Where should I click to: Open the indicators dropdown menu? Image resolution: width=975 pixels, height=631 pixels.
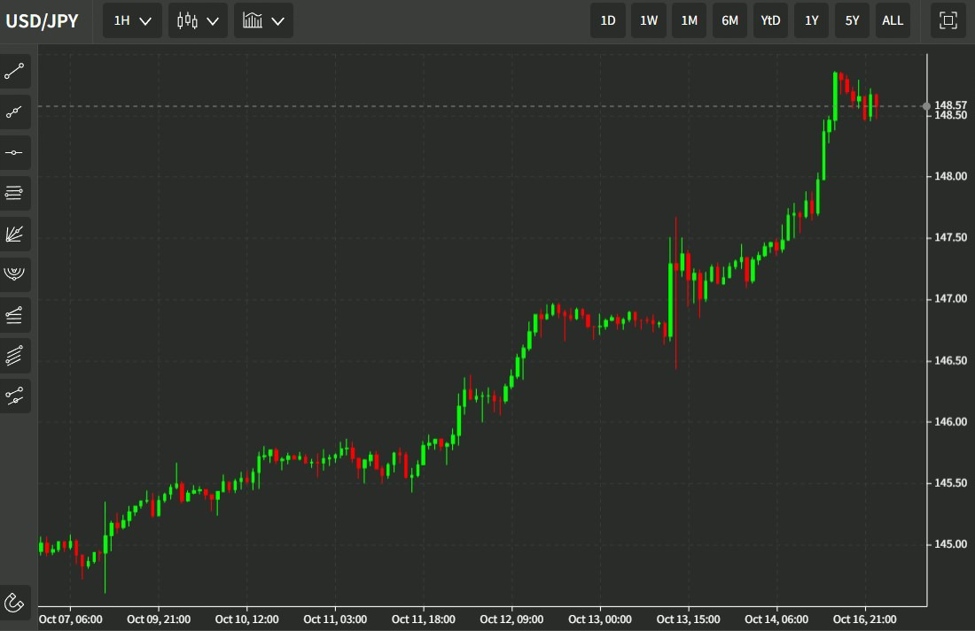point(264,20)
